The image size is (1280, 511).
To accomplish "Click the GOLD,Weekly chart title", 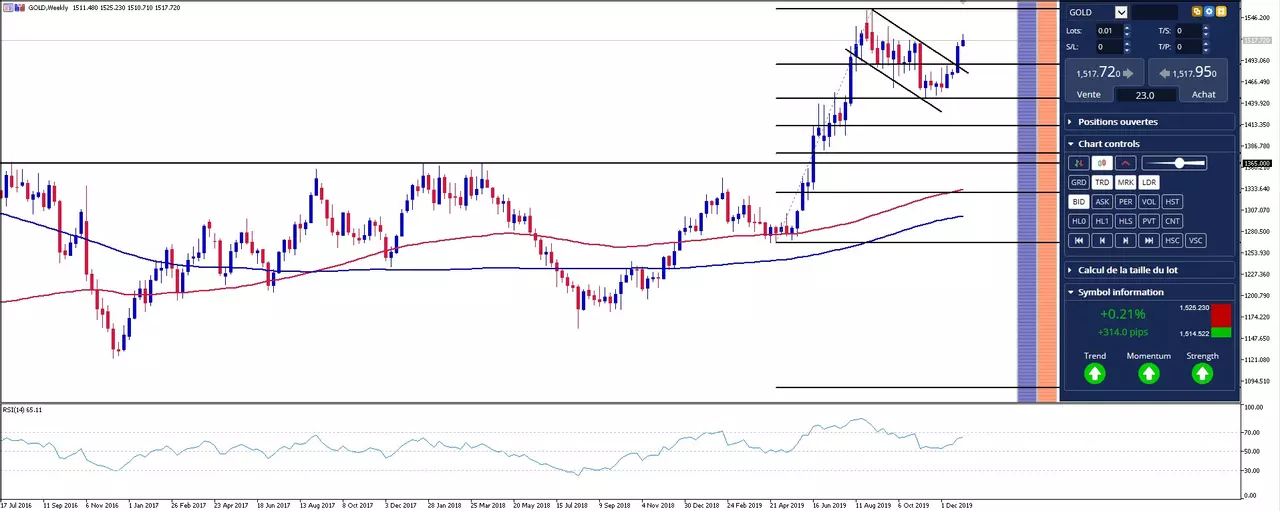I will click(x=49, y=8).
